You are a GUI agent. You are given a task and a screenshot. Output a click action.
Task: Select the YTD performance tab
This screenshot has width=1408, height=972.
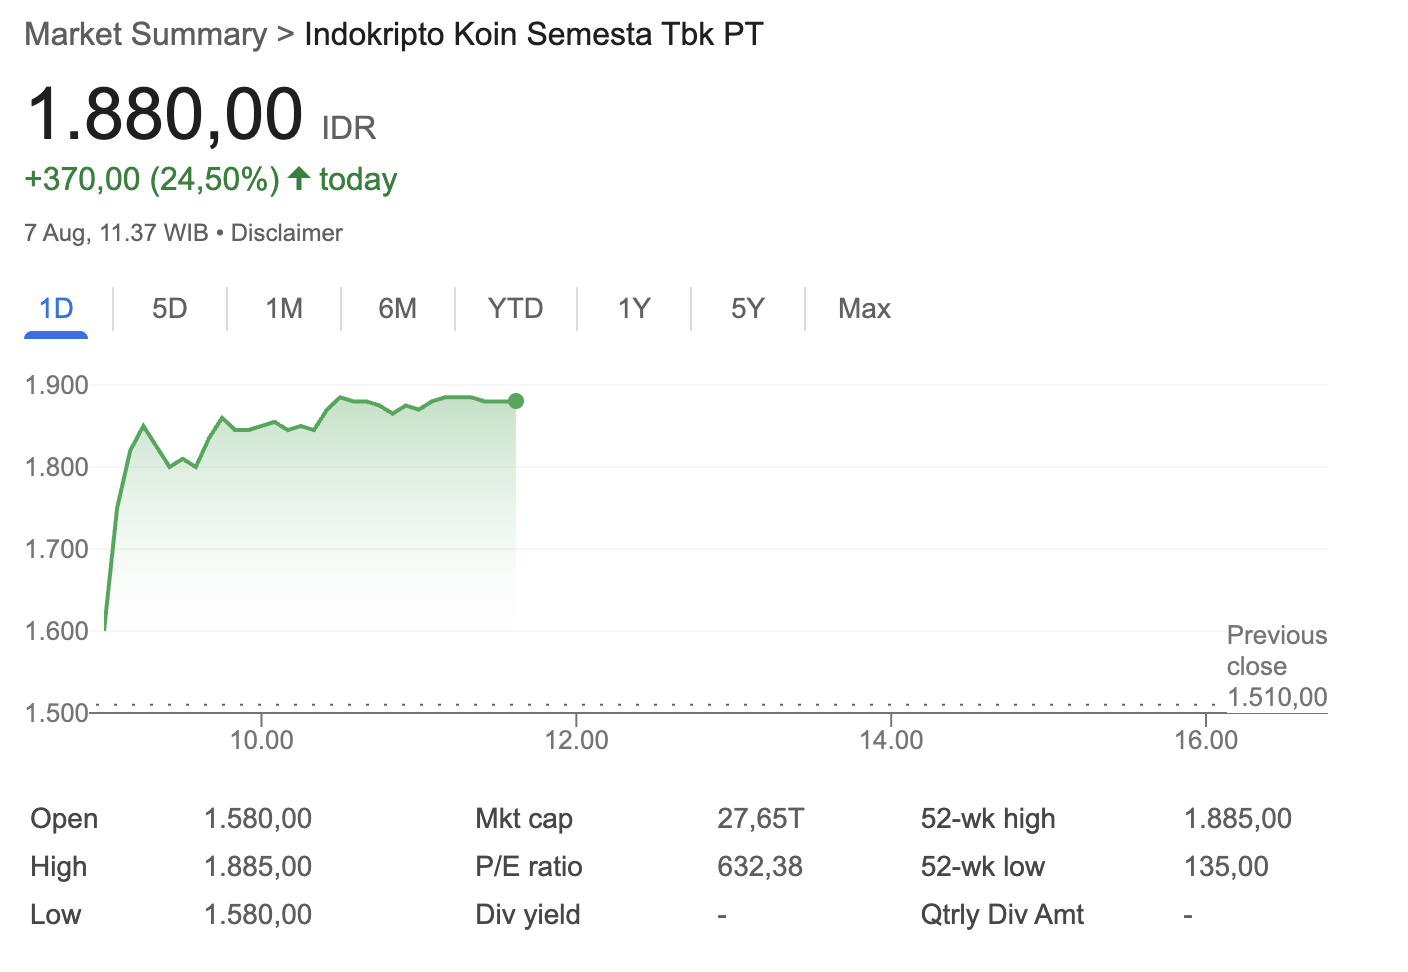[515, 309]
